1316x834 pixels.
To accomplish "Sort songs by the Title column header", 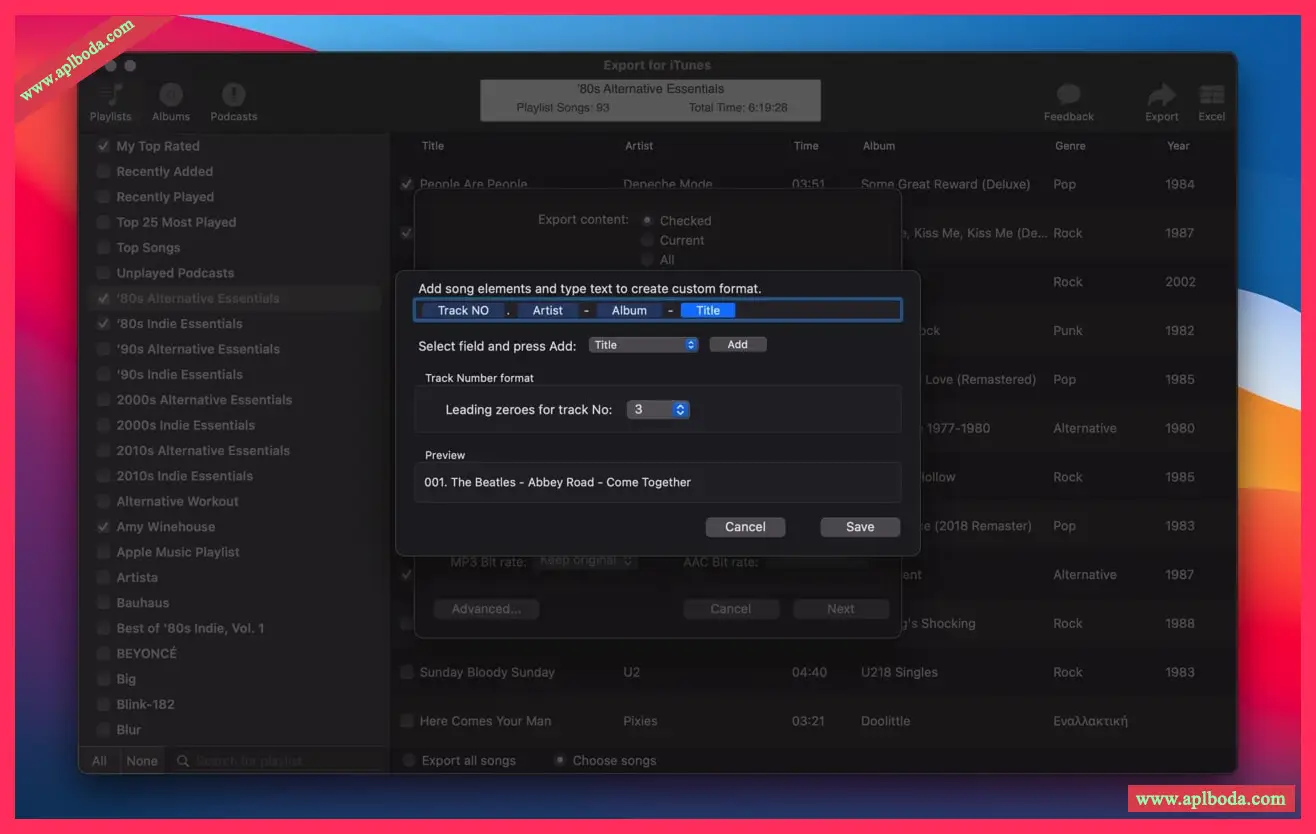I will tap(432, 146).
